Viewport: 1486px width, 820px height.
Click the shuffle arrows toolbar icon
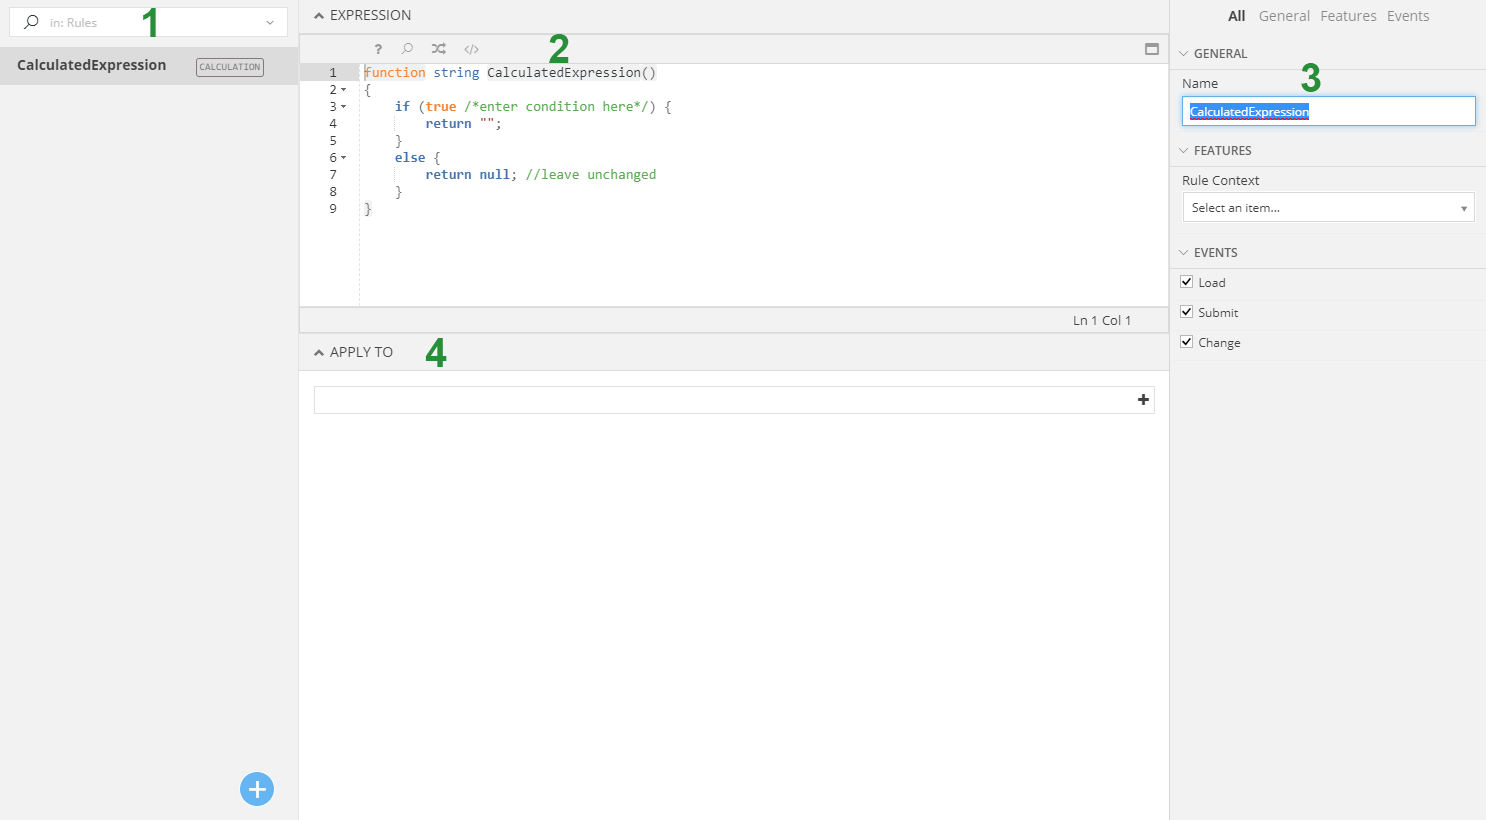(439, 49)
